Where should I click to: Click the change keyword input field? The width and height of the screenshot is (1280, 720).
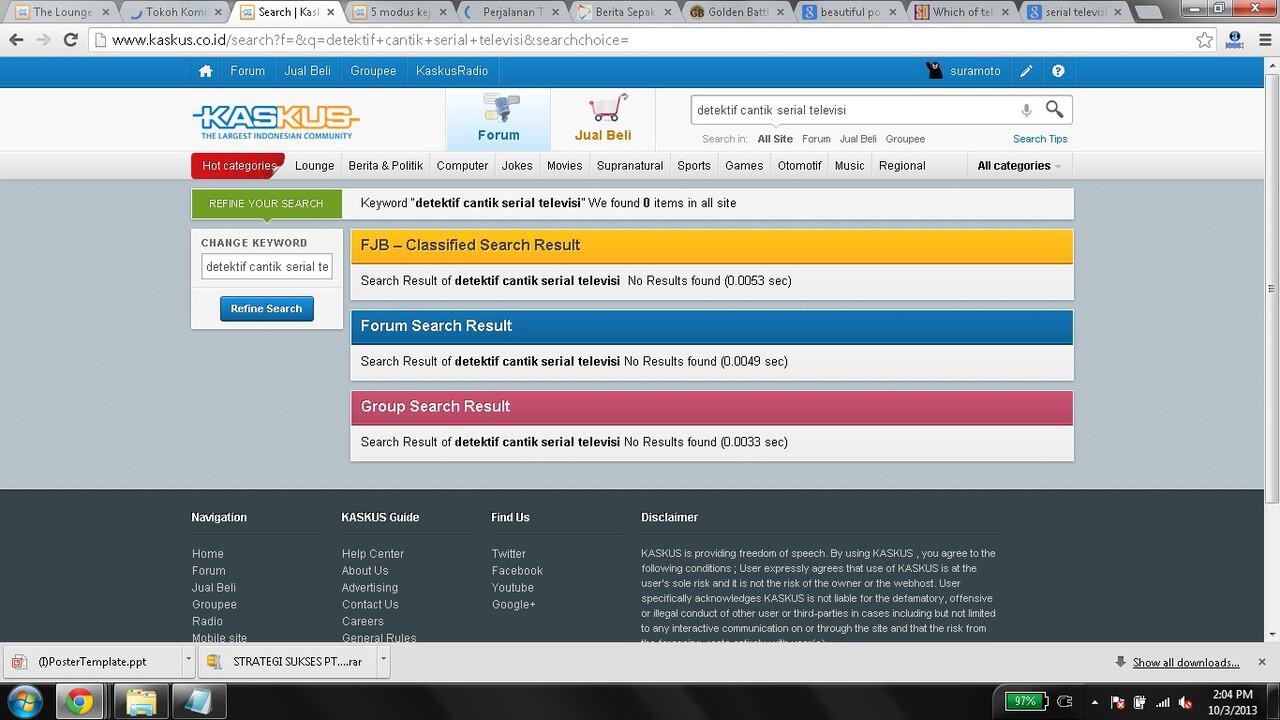click(267, 267)
